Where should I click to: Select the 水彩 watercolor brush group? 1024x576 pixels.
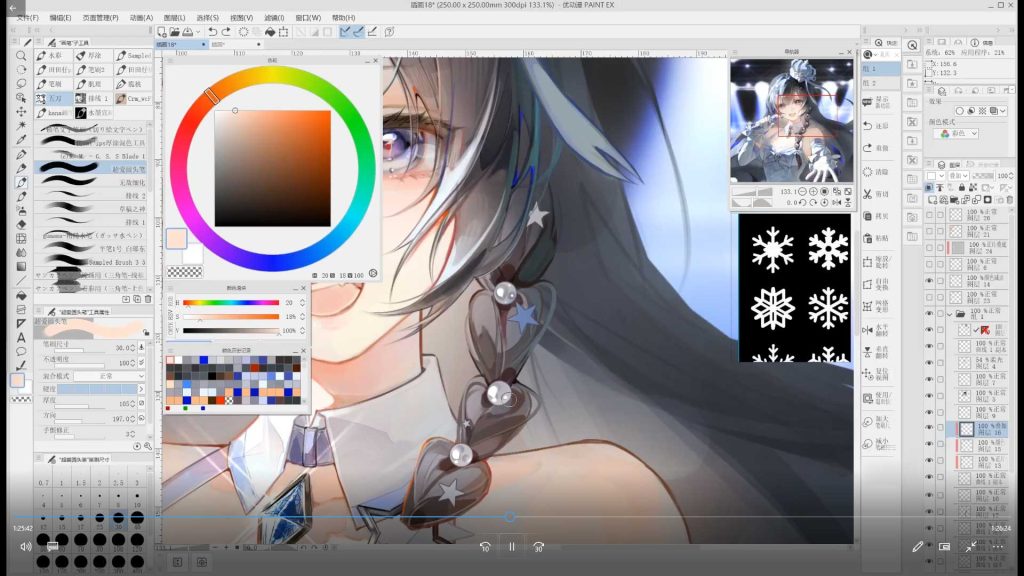54,56
